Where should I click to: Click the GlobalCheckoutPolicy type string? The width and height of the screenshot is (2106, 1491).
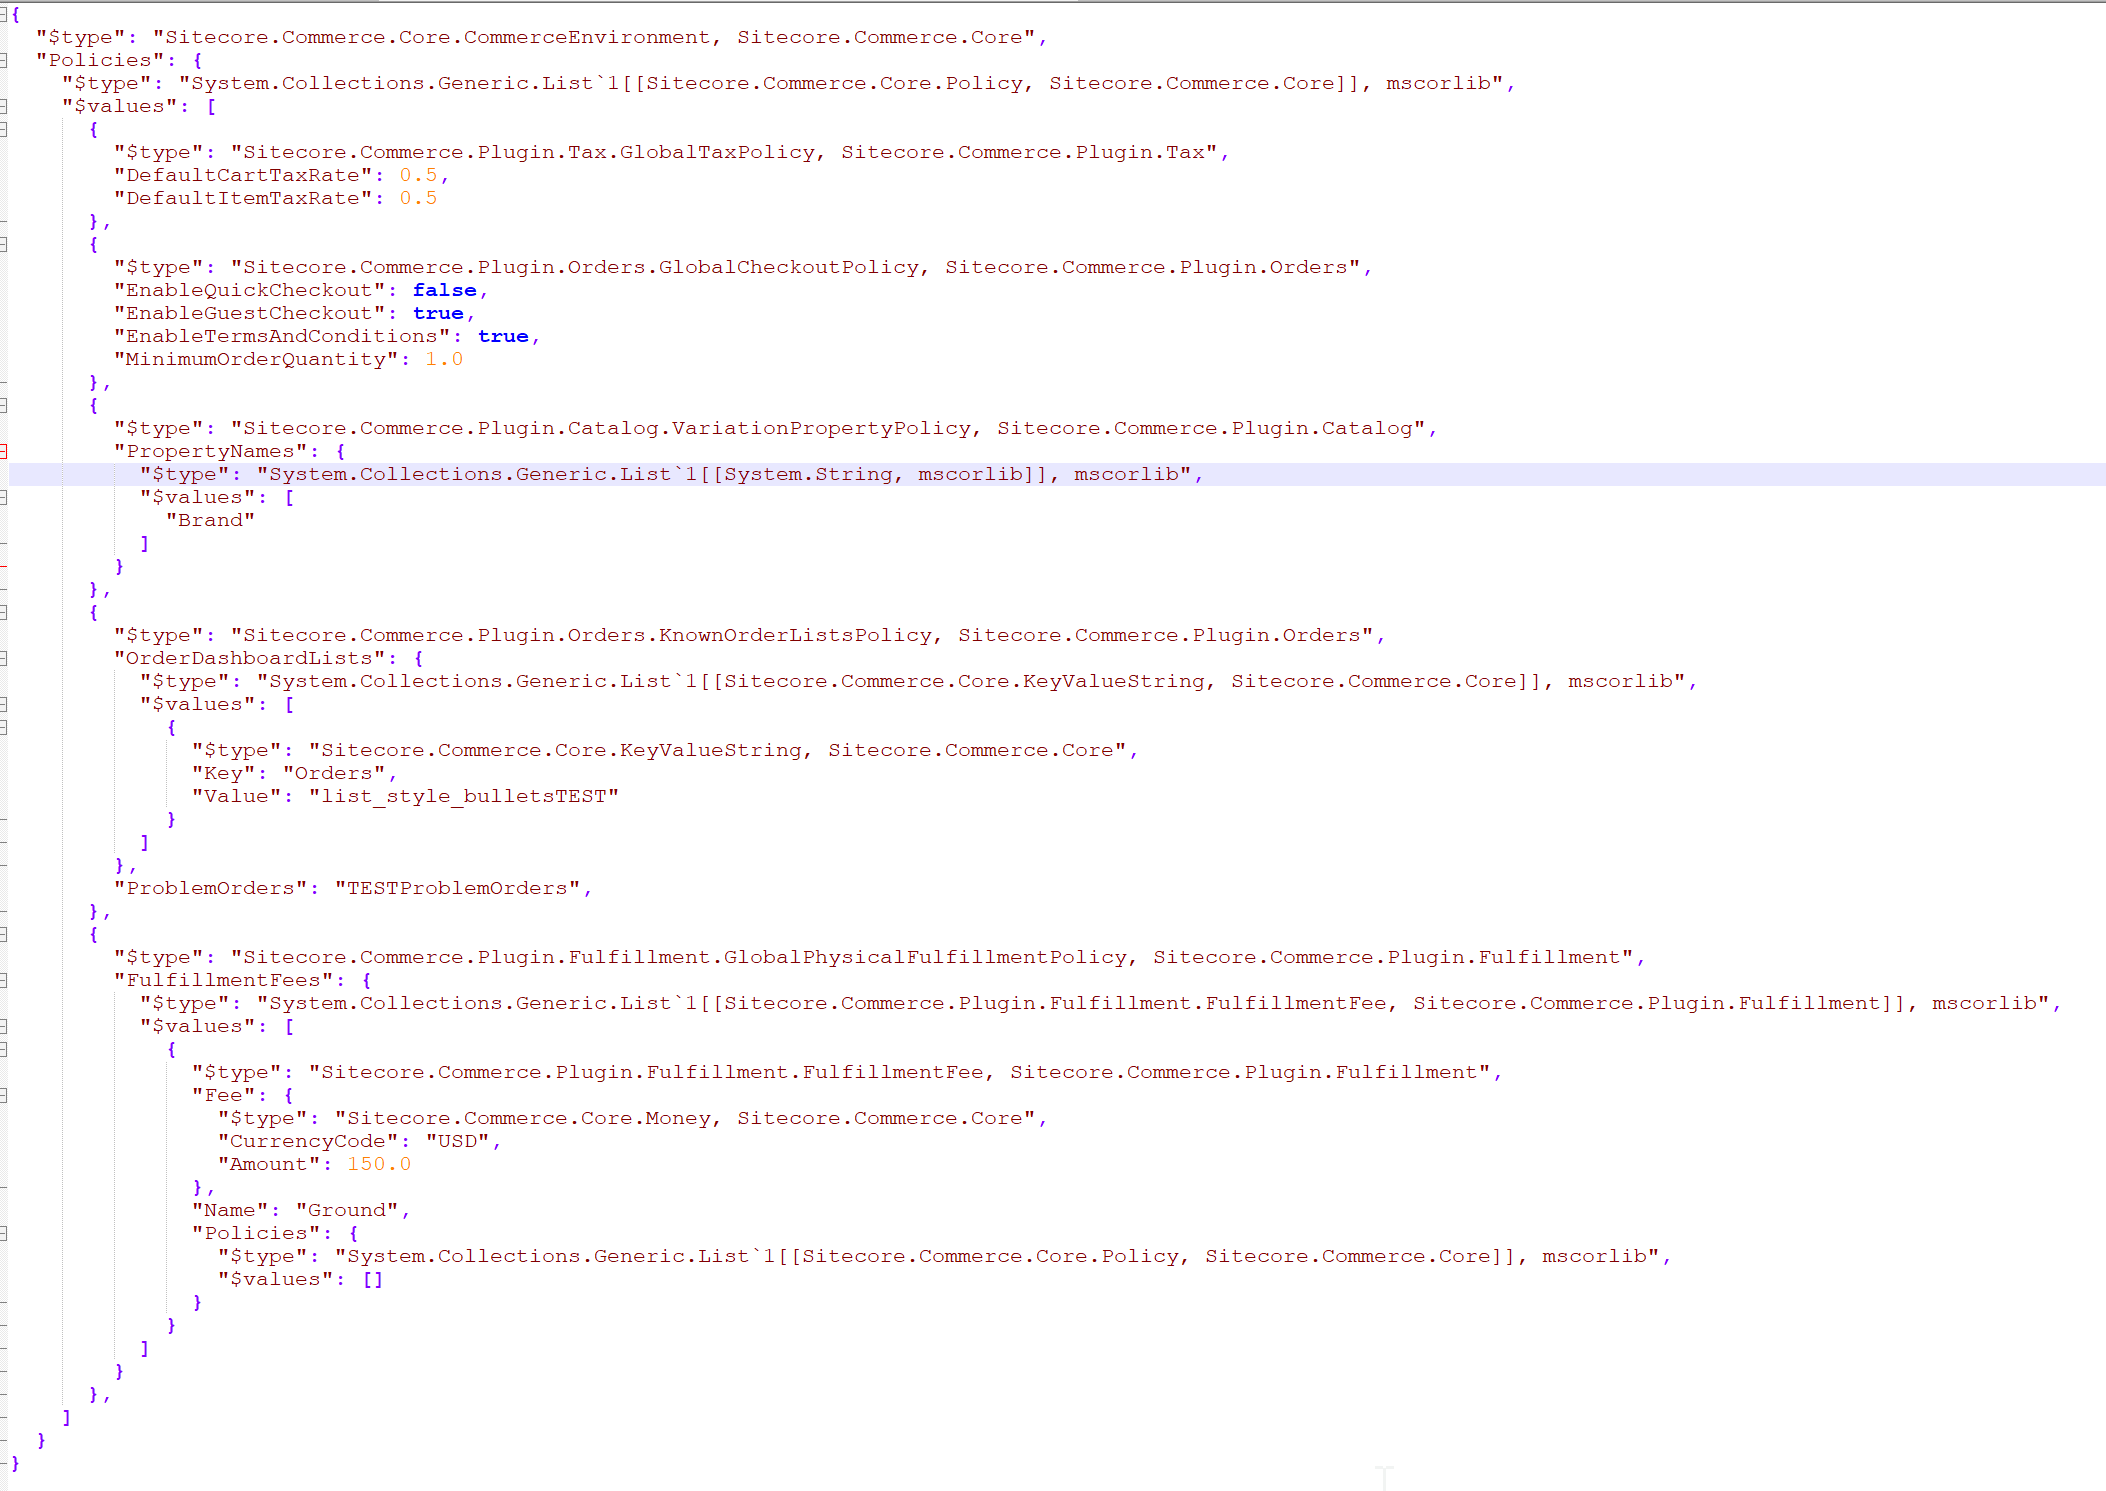click(x=795, y=267)
